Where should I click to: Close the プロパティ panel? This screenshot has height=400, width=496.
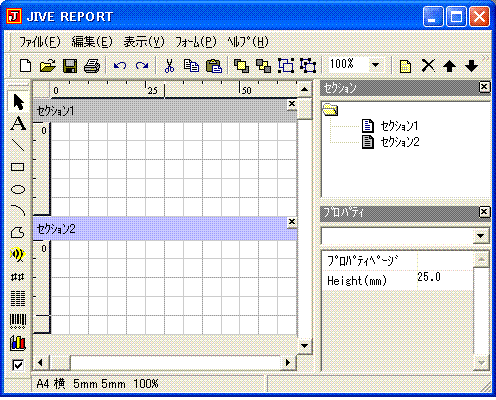[x=484, y=212]
